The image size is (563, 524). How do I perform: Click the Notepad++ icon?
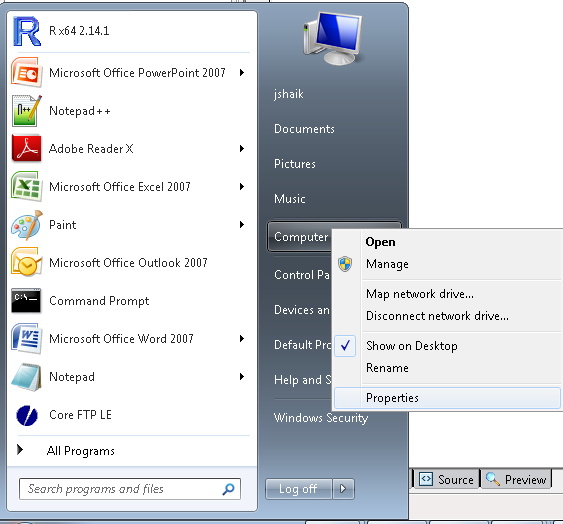pos(26,111)
